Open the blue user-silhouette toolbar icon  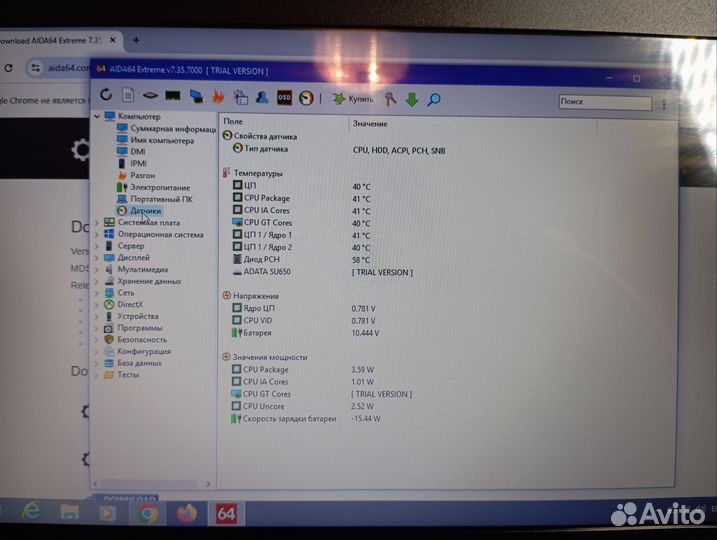(x=262, y=97)
